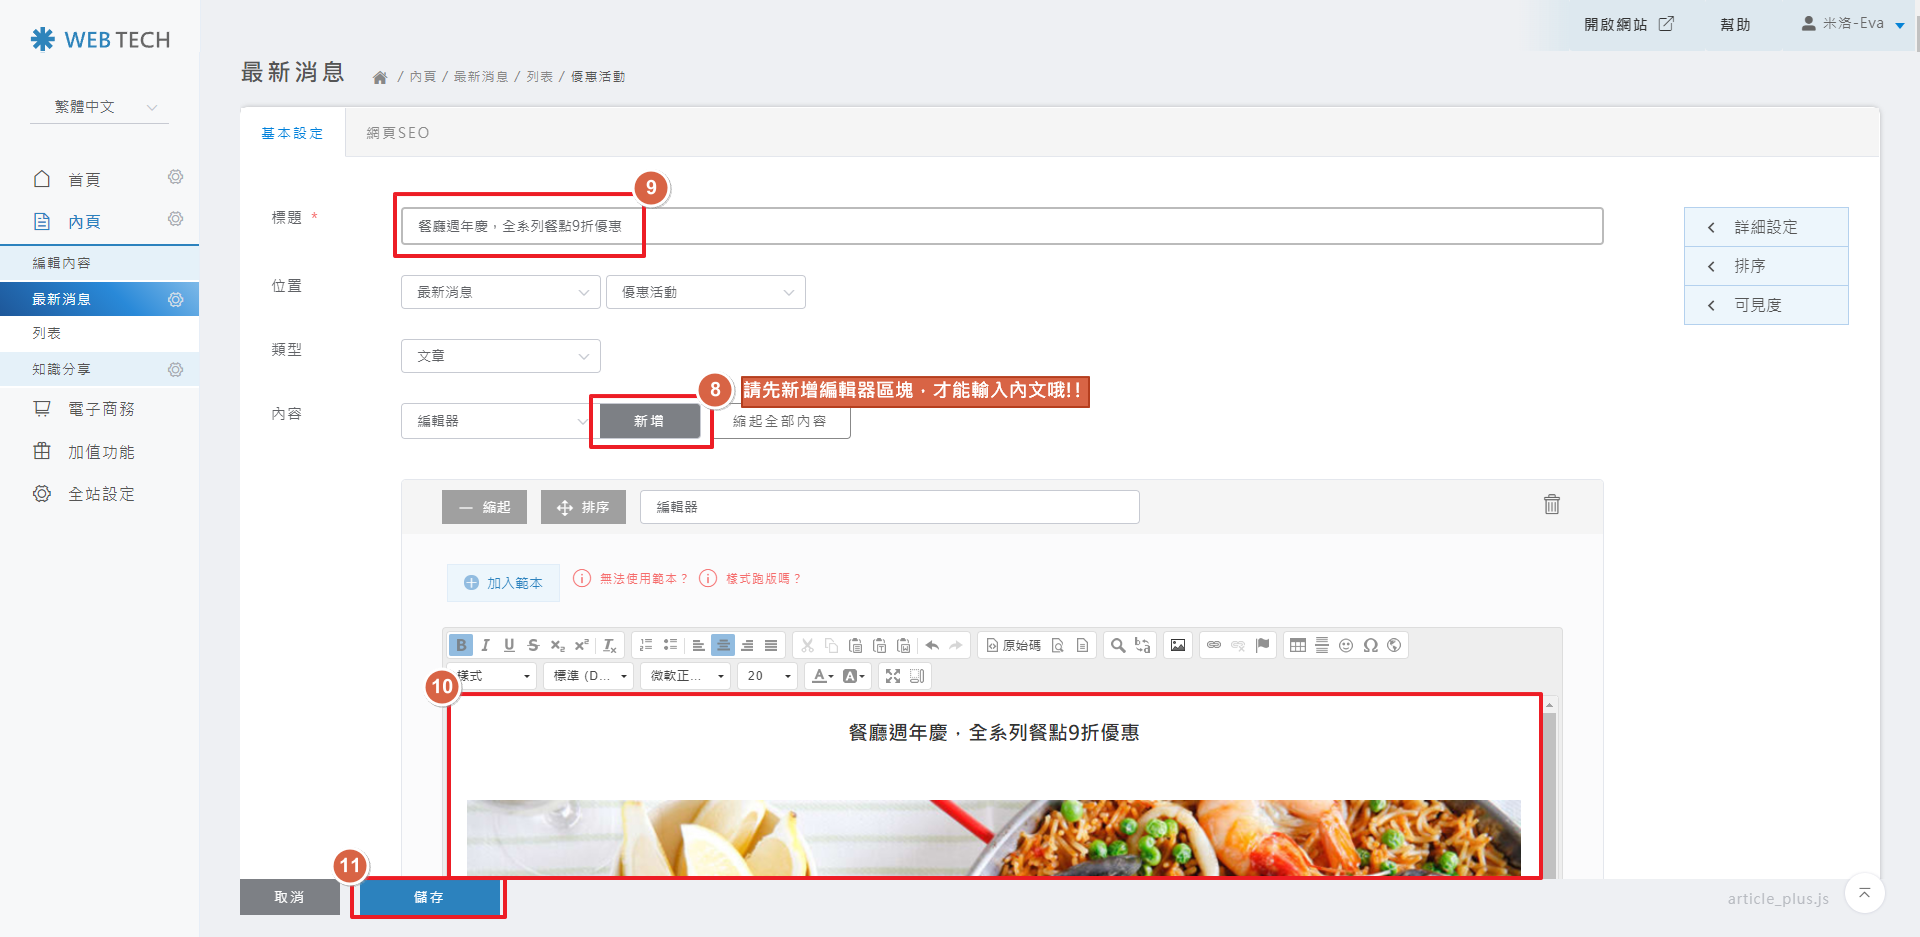Open the text color picker
Viewport: 1920px width, 937px height.
822,676
